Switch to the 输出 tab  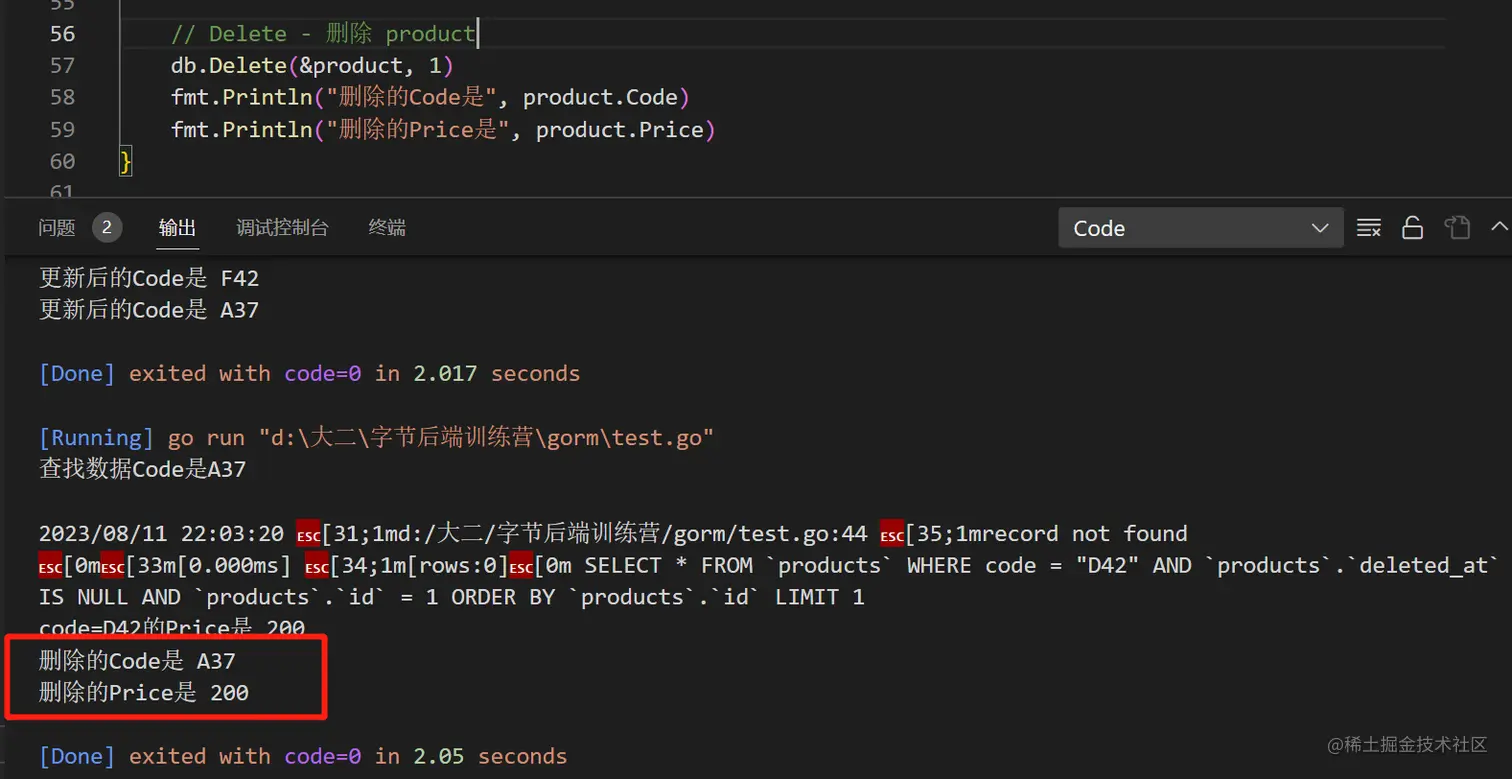(177, 228)
